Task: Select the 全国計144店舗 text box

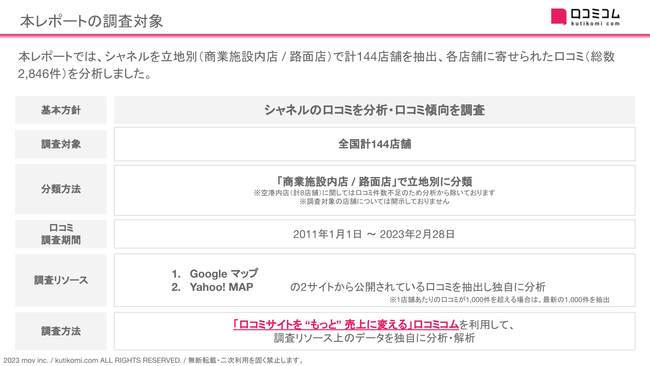Action: tap(374, 144)
